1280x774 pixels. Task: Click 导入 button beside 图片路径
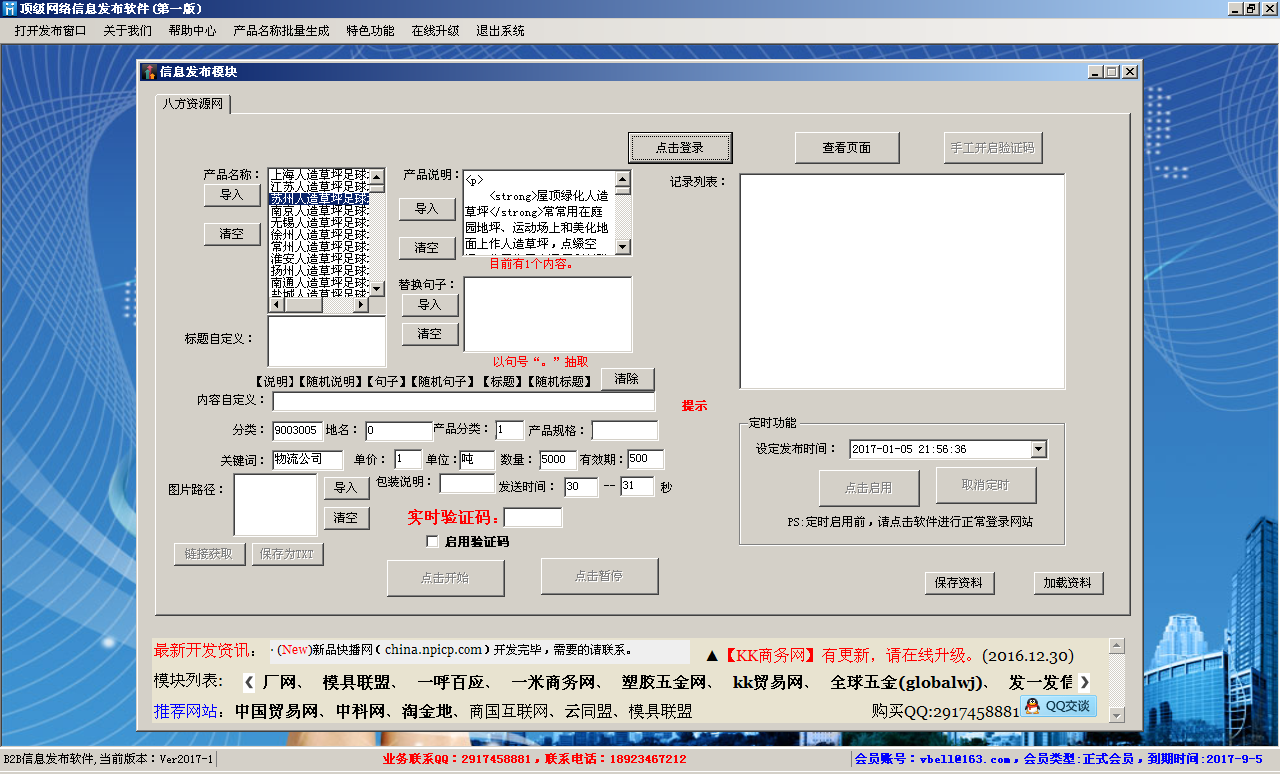click(x=346, y=488)
